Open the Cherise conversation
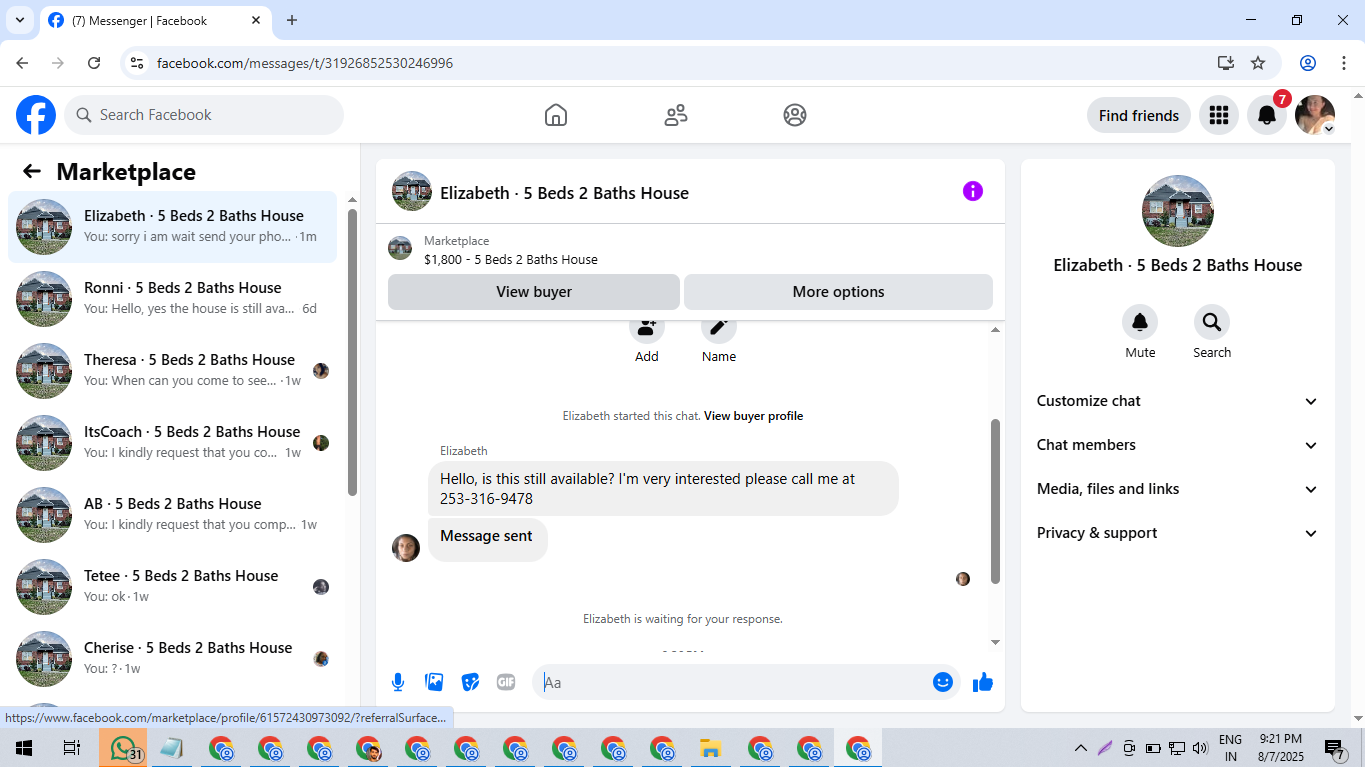The height and width of the screenshot is (767, 1365). [172, 659]
